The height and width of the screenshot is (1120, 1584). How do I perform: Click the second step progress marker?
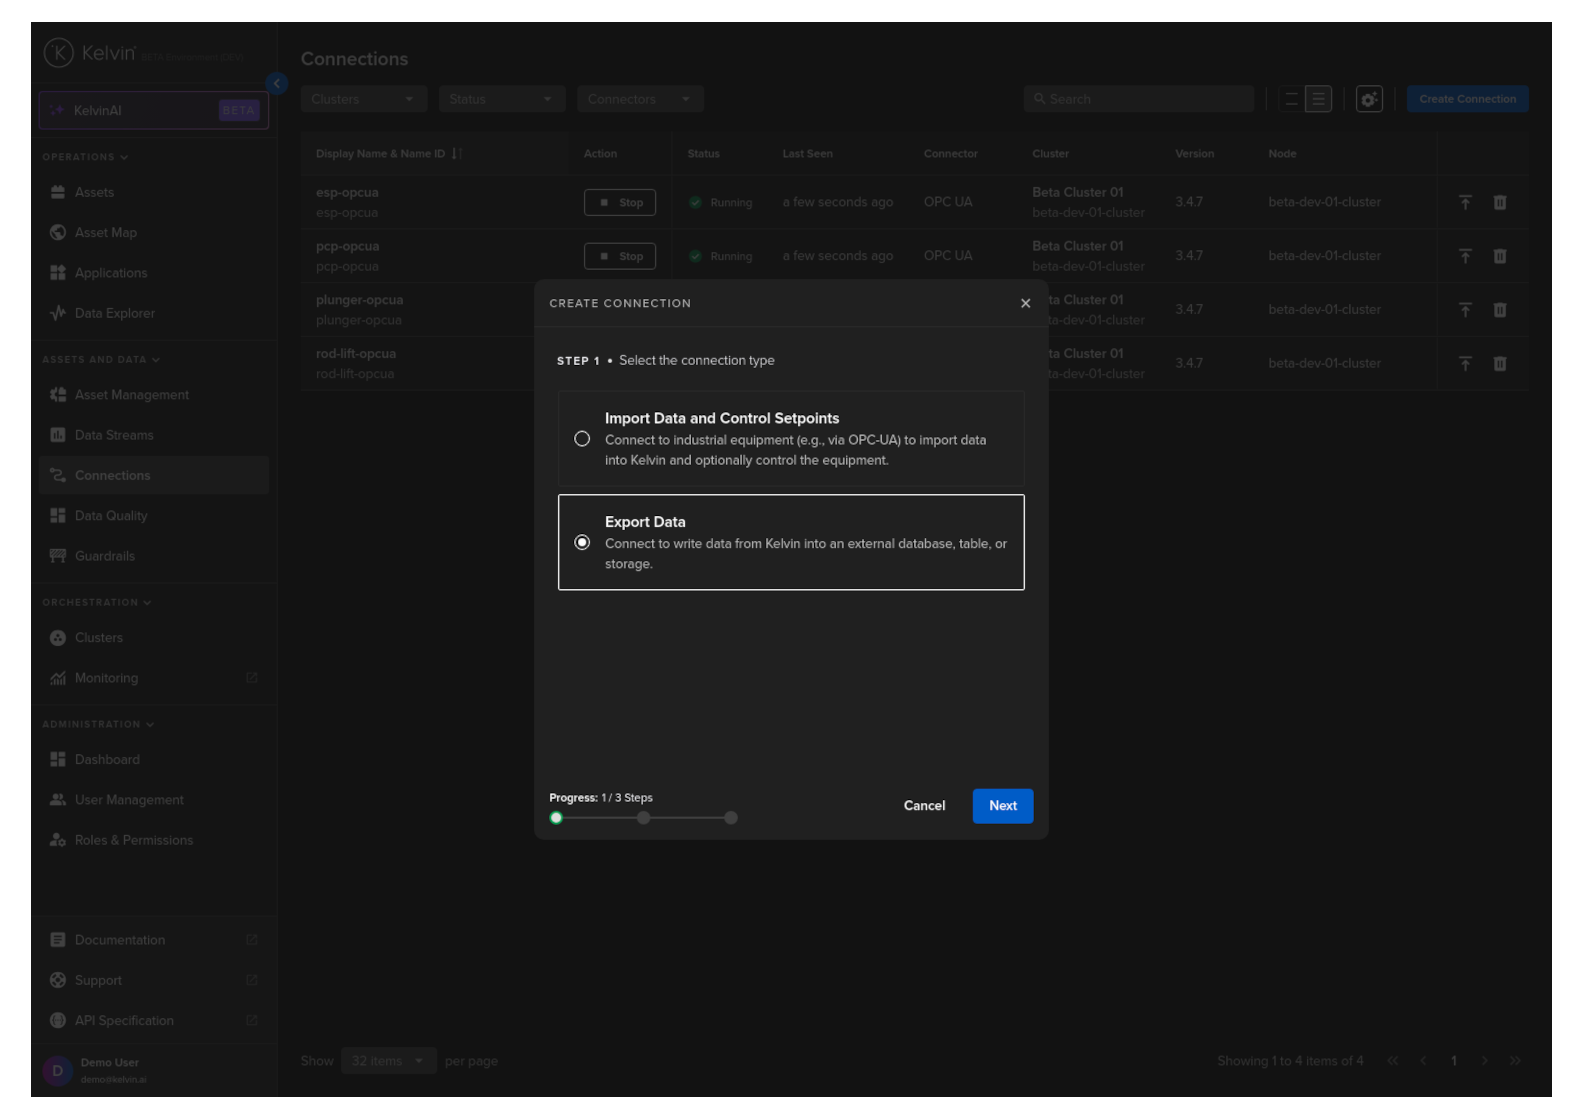[x=644, y=818]
